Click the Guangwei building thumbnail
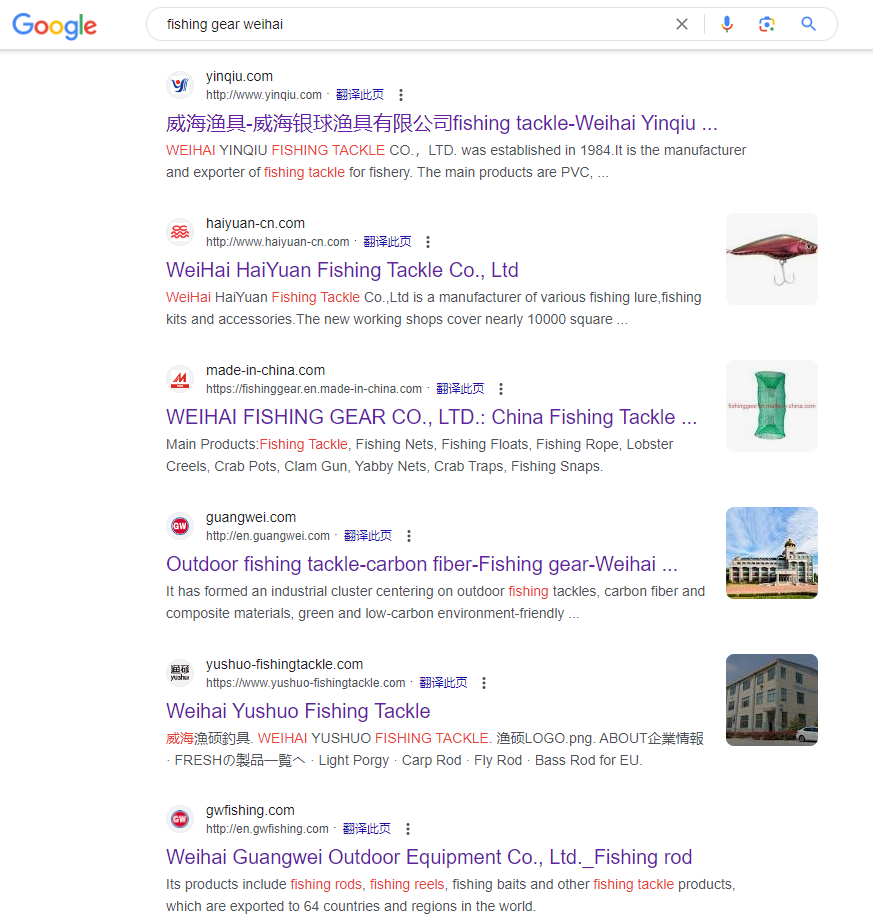The image size is (873, 923). [x=772, y=553]
